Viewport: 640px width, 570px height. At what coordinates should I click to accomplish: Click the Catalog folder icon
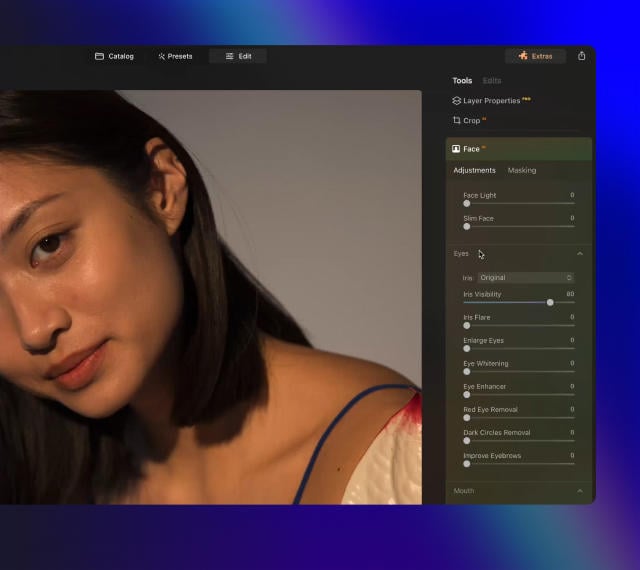99,56
